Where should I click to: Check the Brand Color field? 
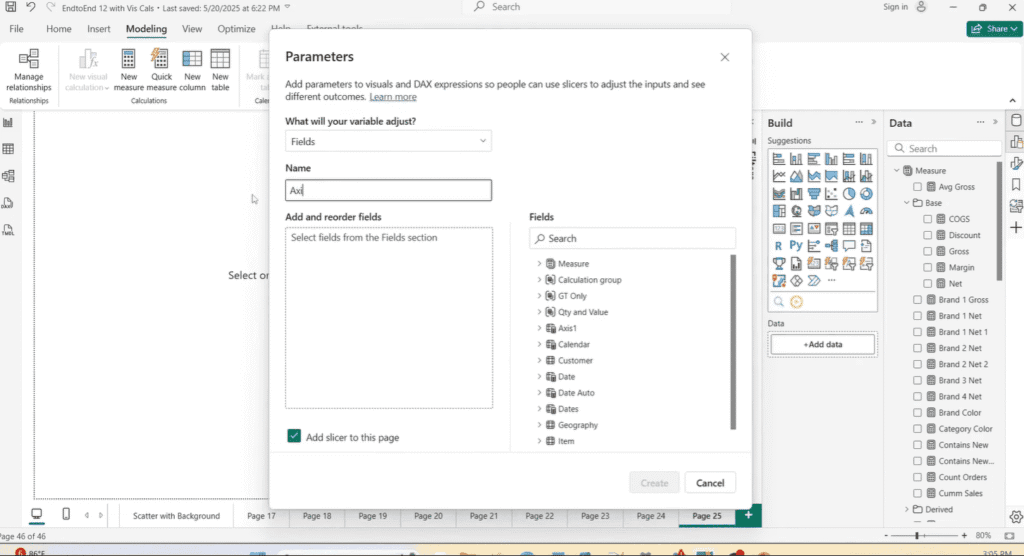click(918, 413)
